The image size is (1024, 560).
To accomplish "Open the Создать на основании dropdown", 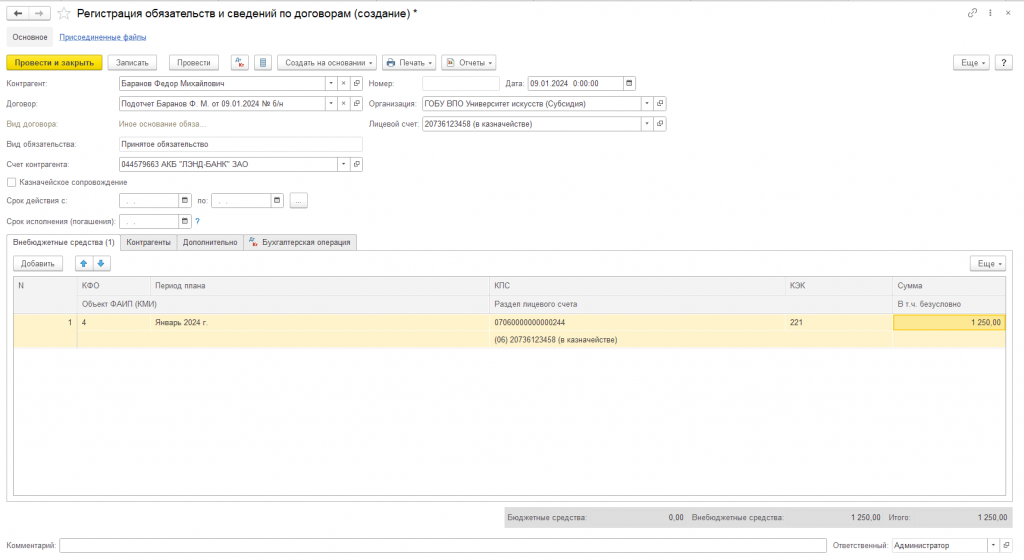I will [x=327, y=63].
